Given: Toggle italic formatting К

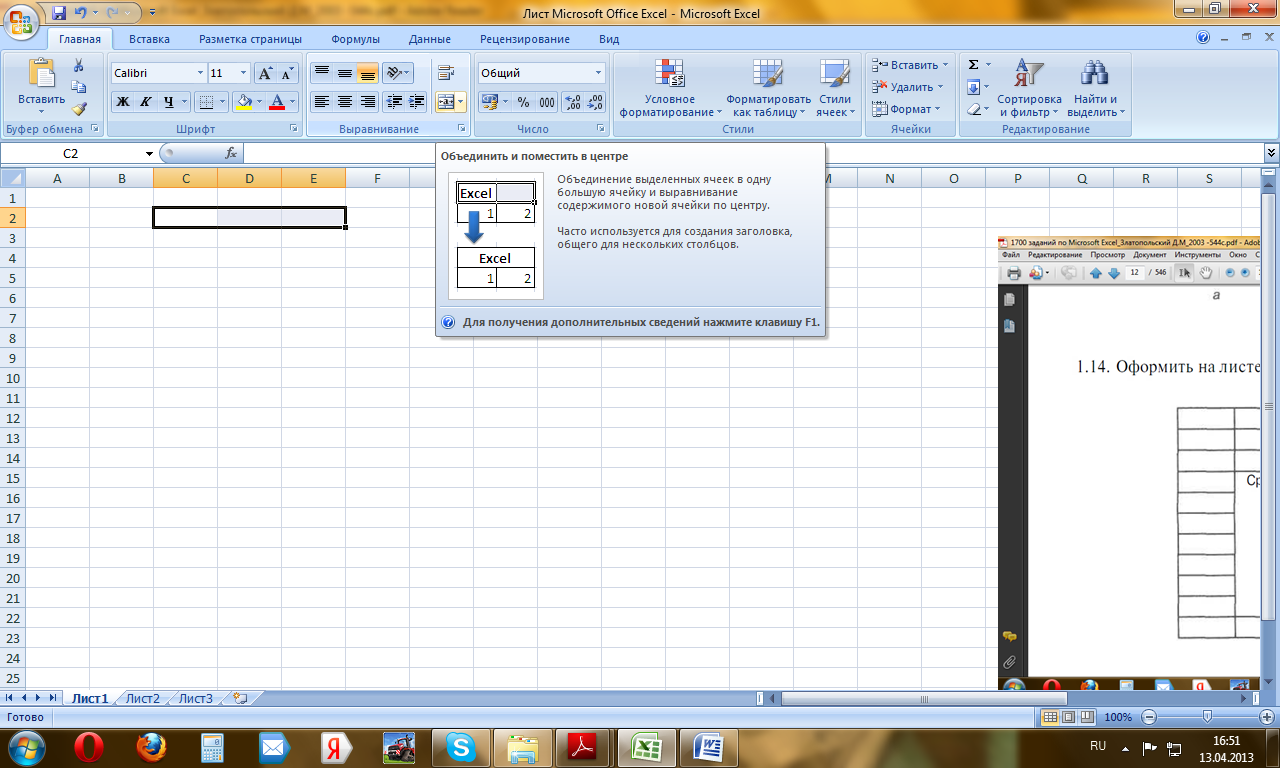Looking at the screenshot, I should (145, 102).
